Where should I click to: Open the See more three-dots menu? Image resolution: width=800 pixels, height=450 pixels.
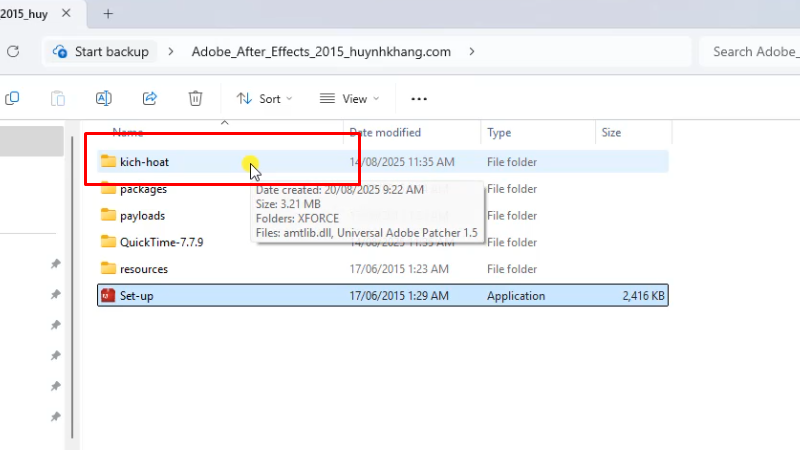point(419,99)
